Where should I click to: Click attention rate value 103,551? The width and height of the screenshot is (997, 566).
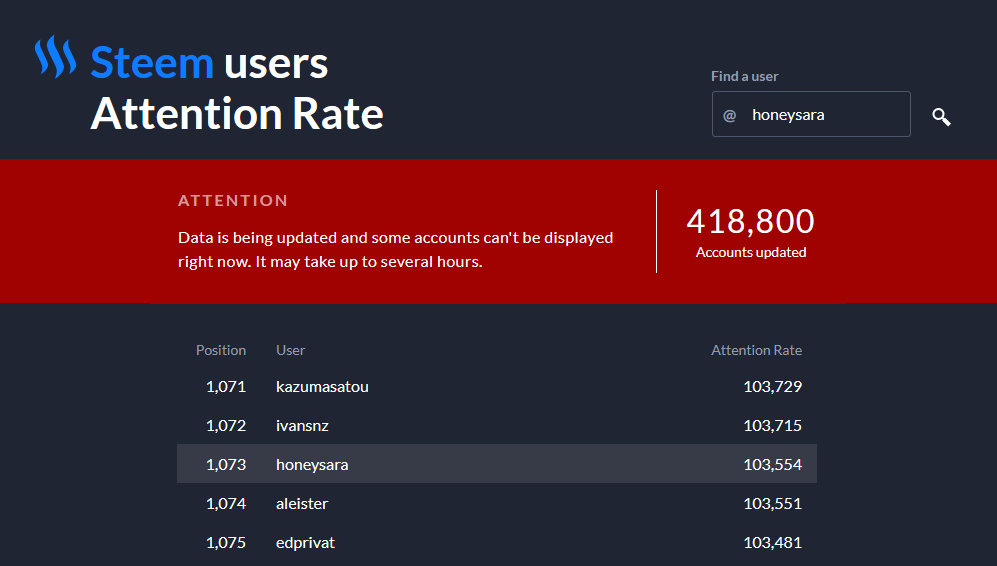(772, 503)
